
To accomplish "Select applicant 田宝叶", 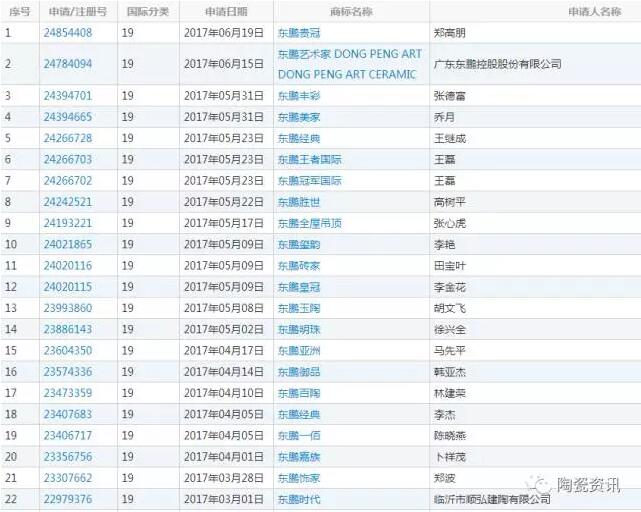I will [x=450, y=266].
